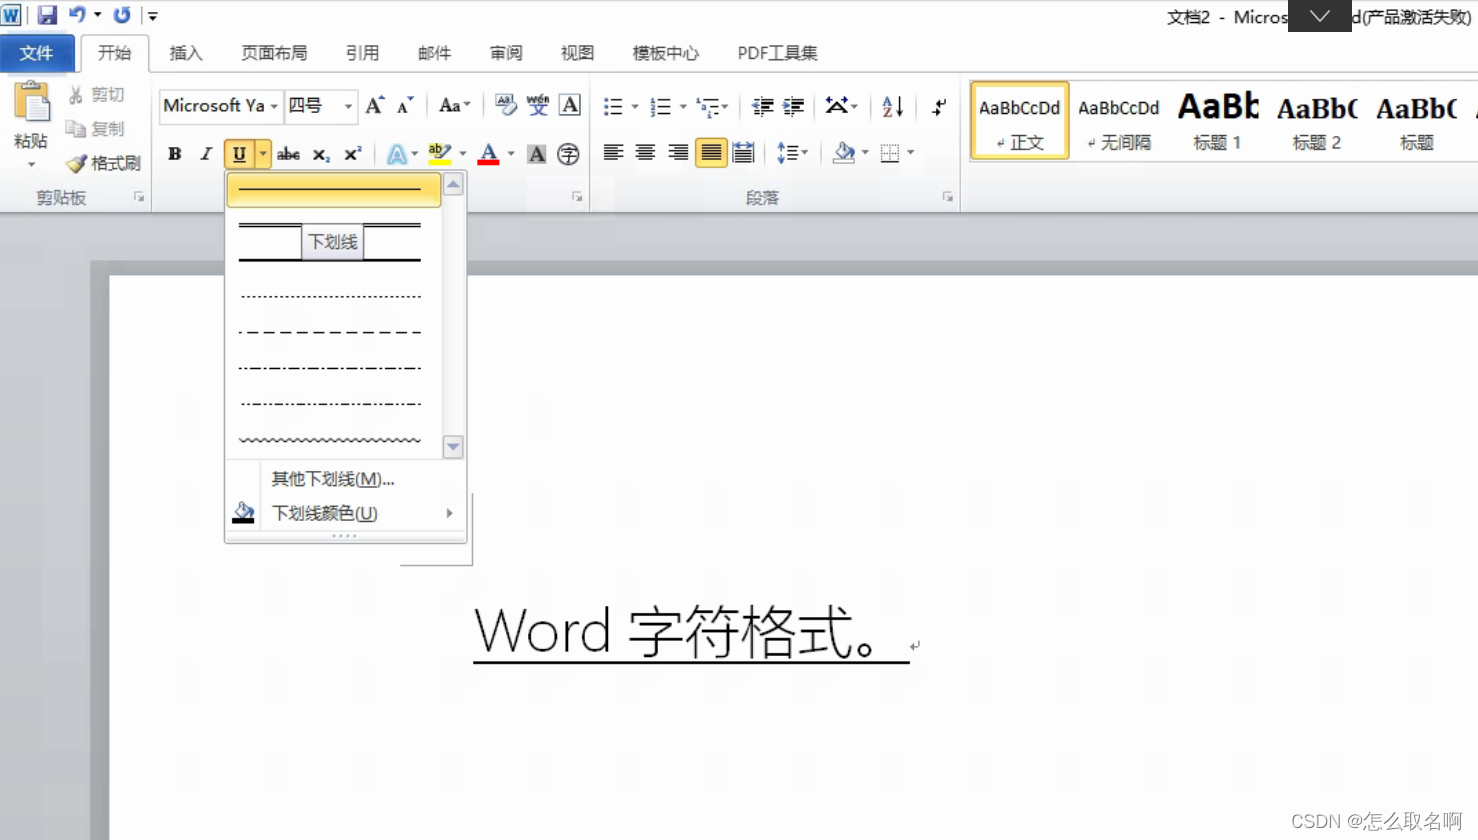
Task: Select the wavy underline style
Action: pos(331,439)
